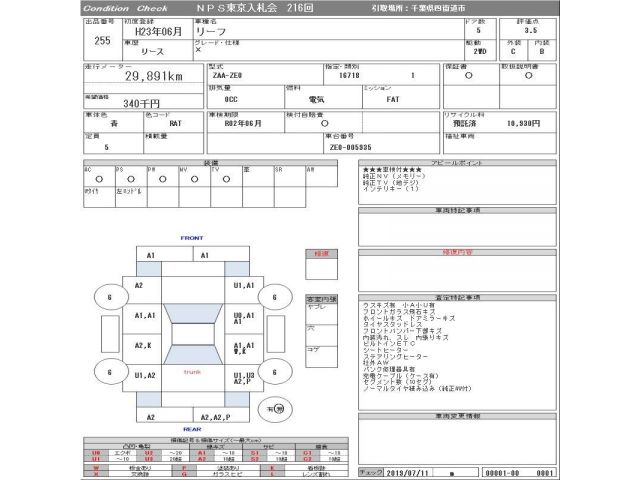Select the 客室内張 header

321,299
